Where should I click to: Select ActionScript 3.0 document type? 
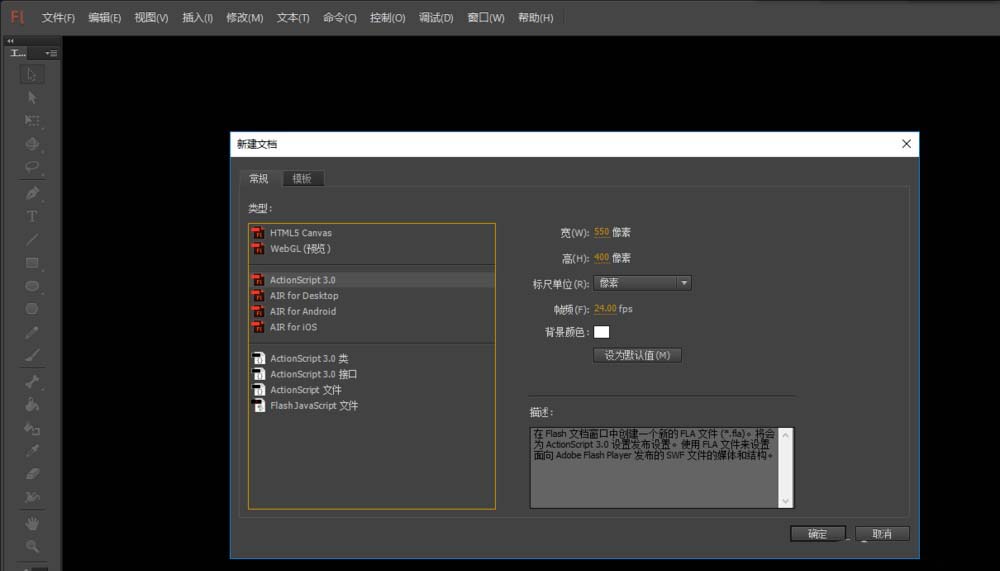[x=372, y=280]
